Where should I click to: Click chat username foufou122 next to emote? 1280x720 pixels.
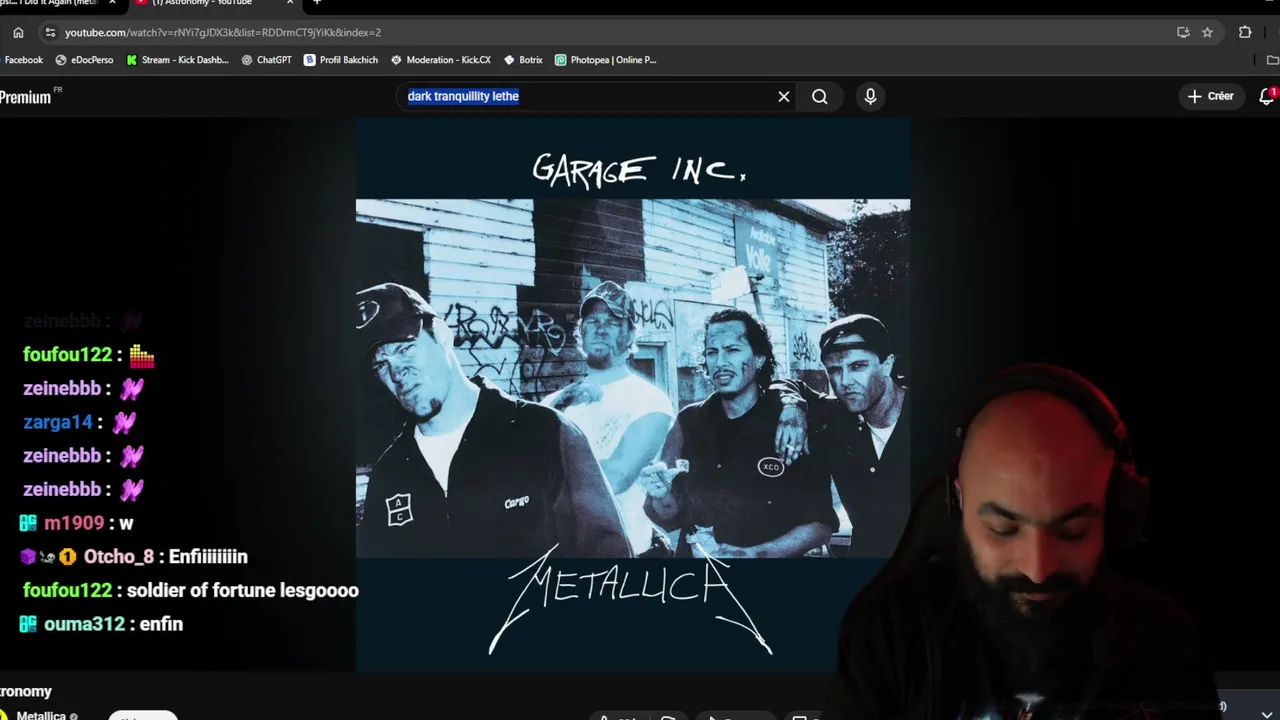[67, 355]
